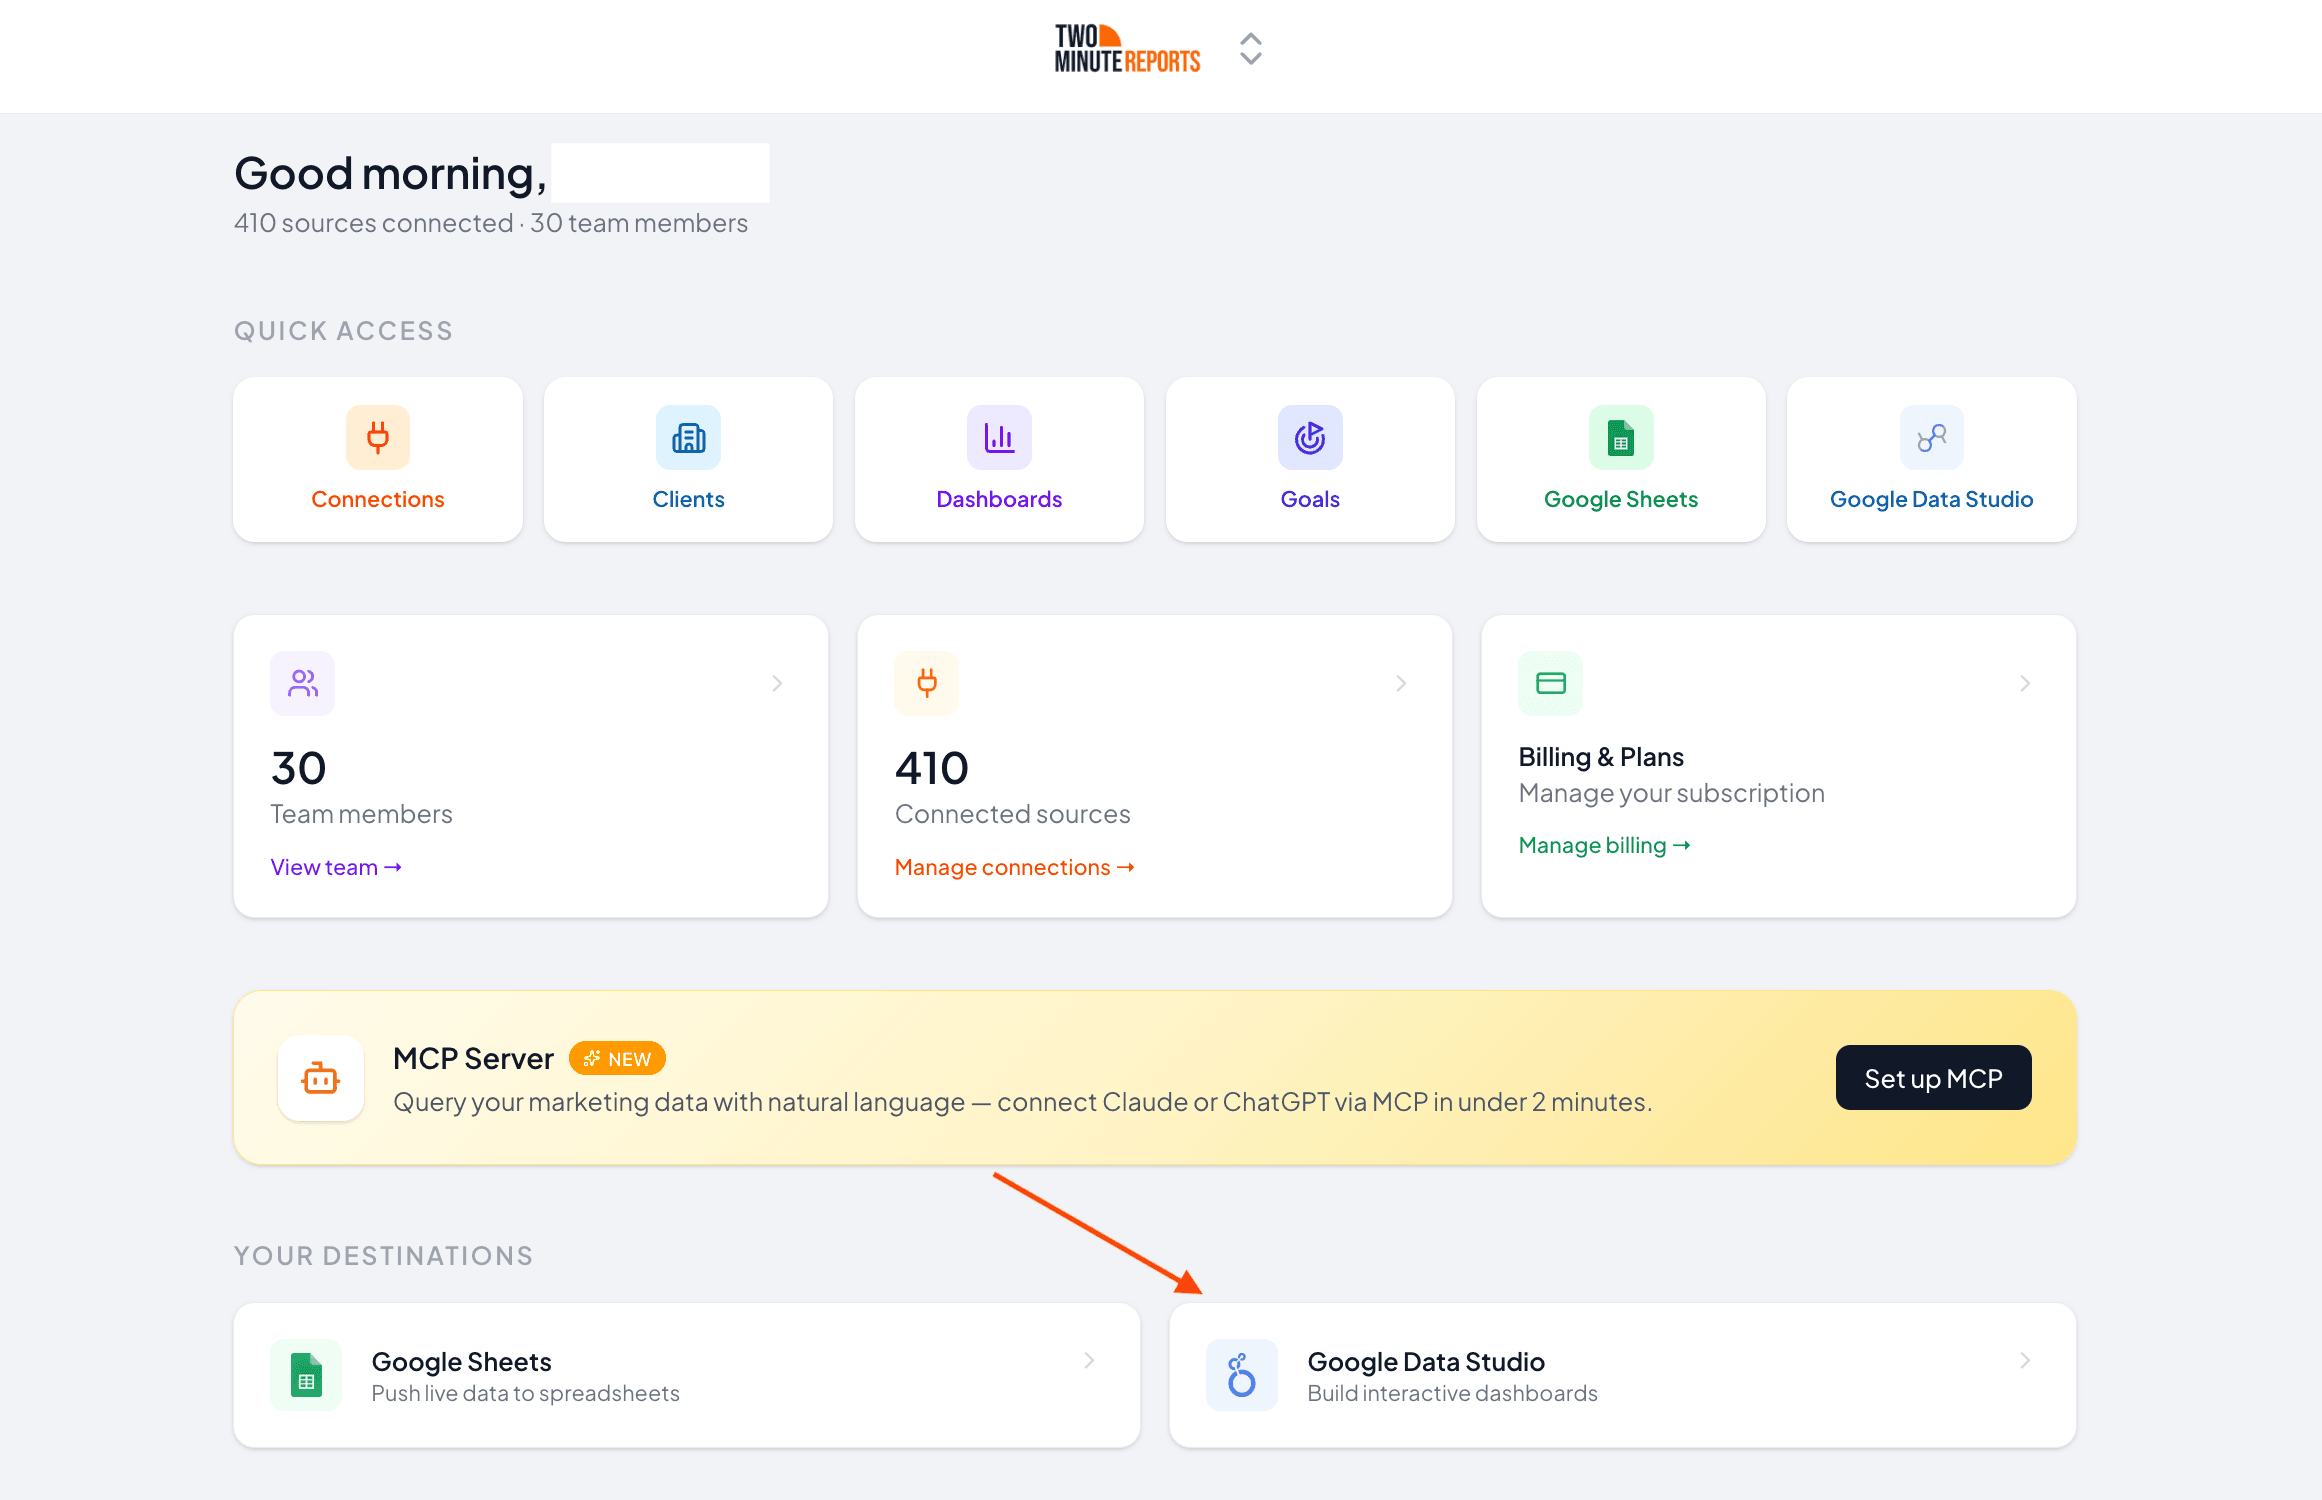Open the workspace switcher up-down arrows
This screenshot has height=1500, width=2322.
[1250, 49]
